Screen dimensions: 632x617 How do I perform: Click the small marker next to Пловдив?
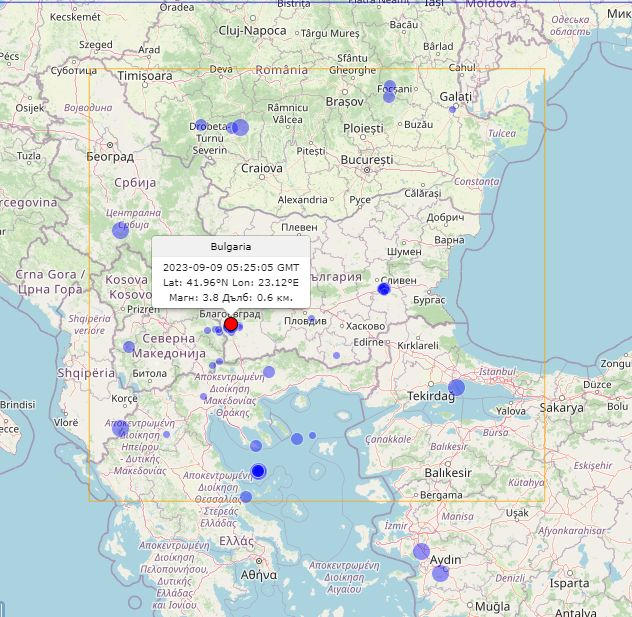311,319
